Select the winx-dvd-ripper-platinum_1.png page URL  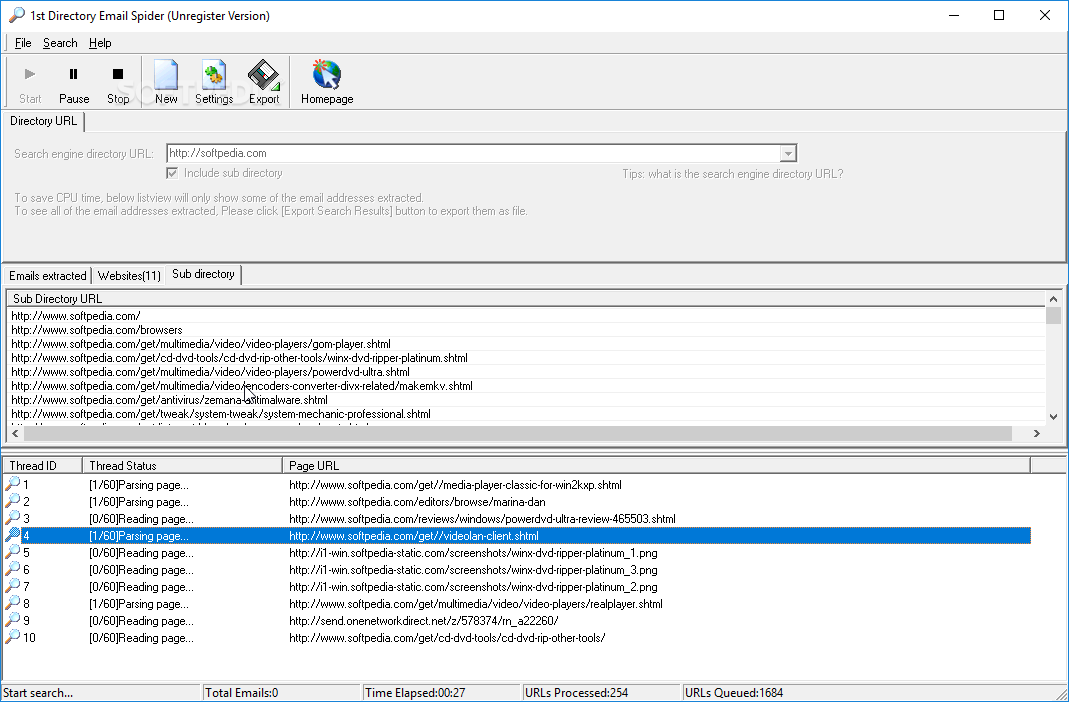(473, 553)
